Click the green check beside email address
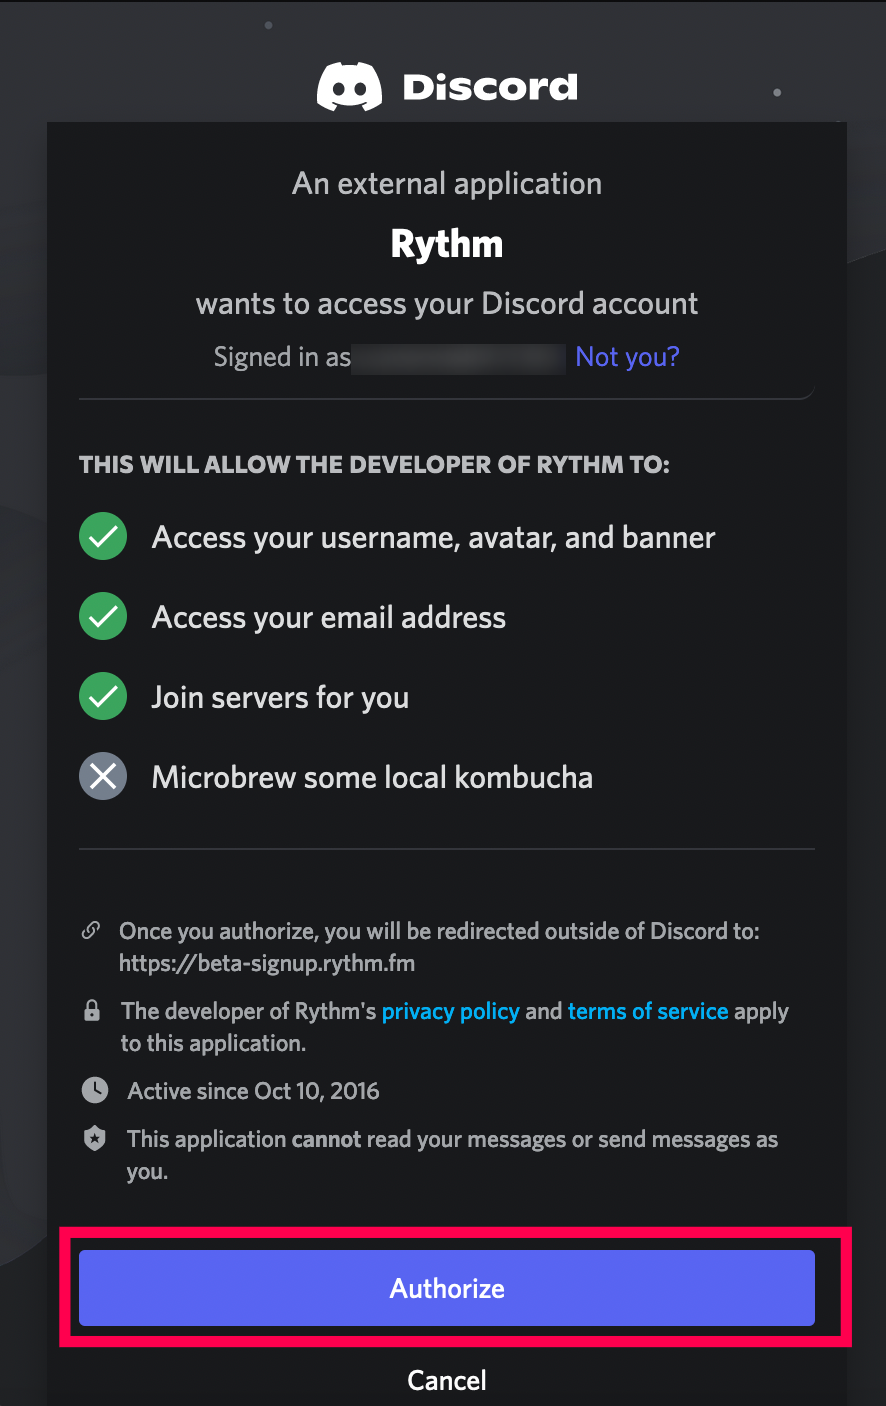This screenshot has height=1406, width=886. coord(103,617)
